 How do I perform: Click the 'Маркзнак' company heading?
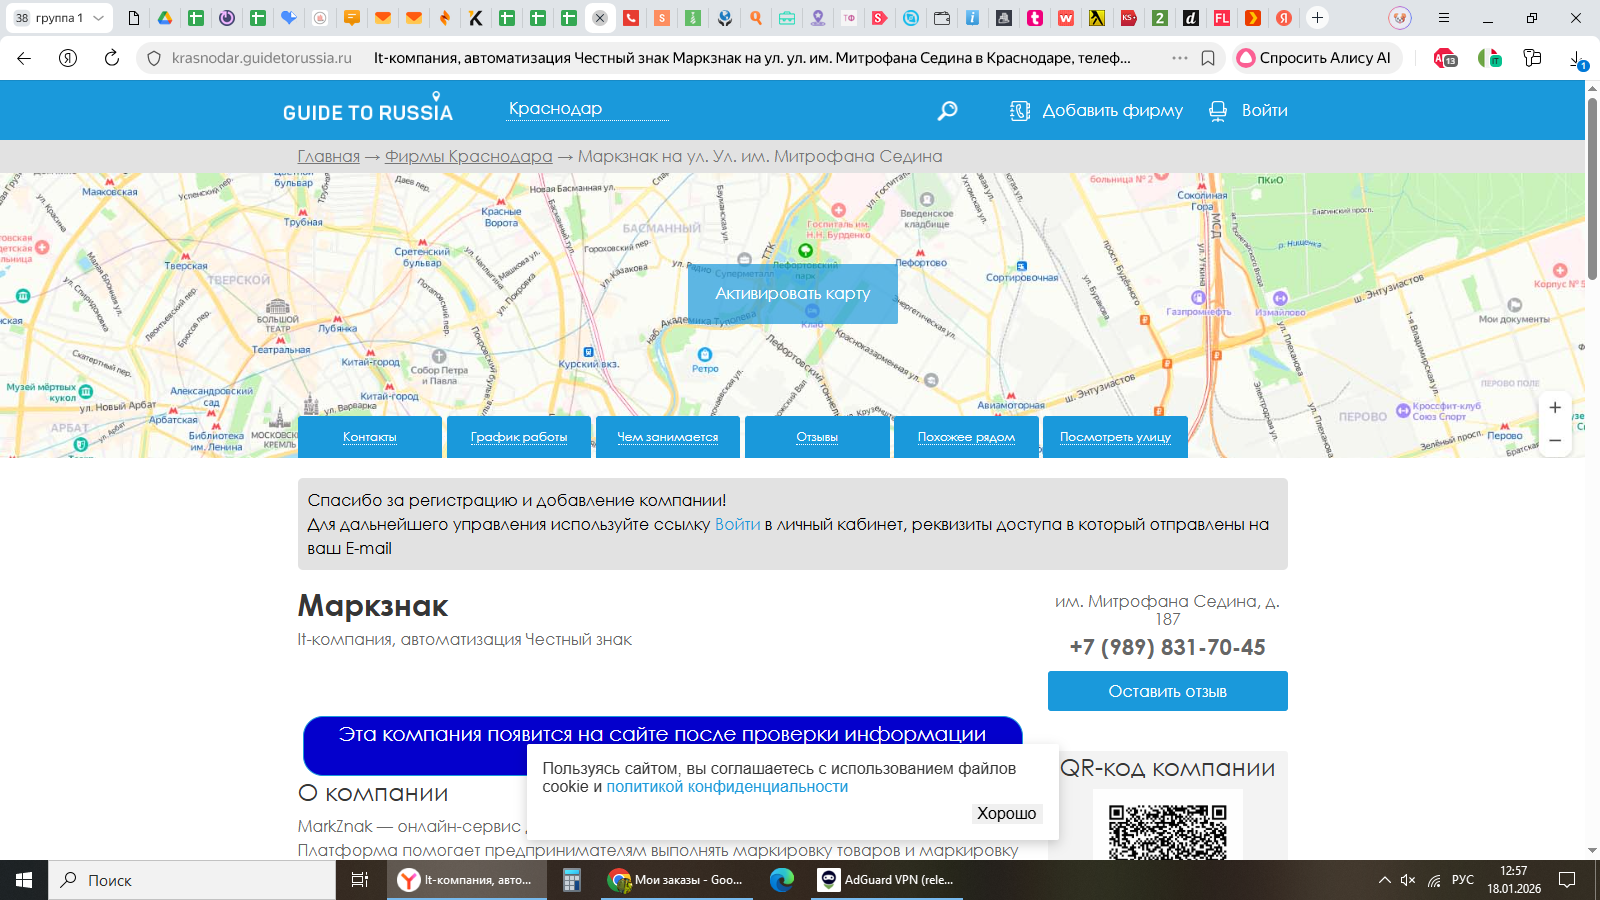tap(373, 606)
